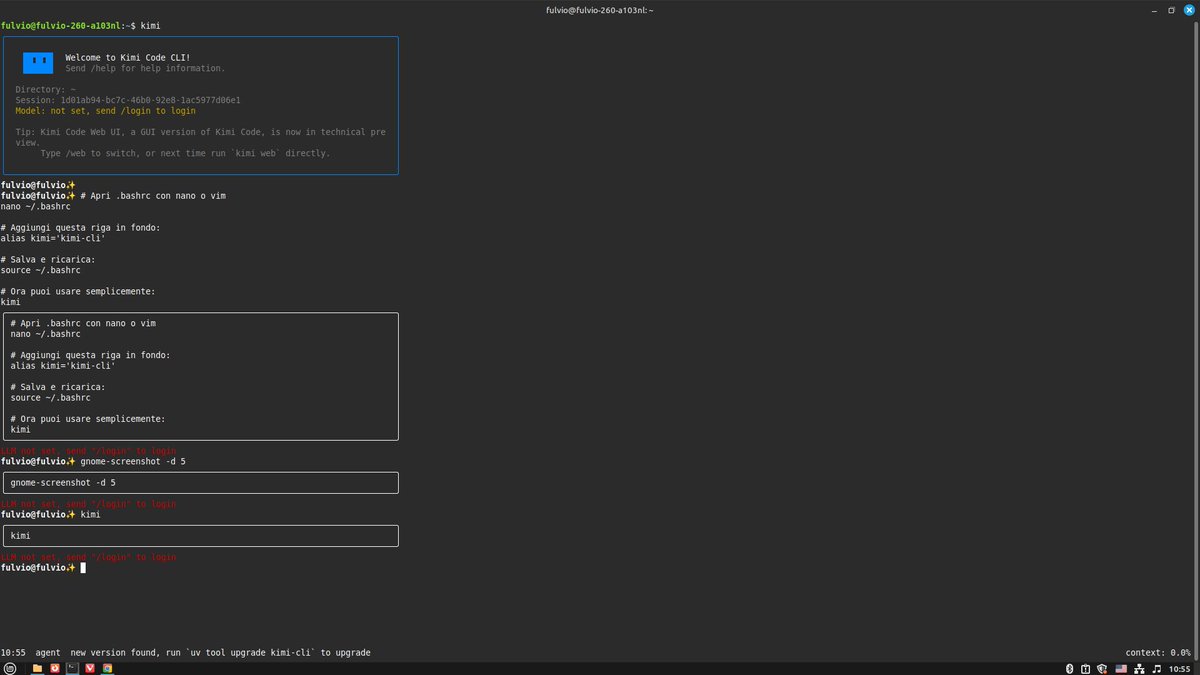The image size is (1200, 675).
Task: Click the Tip about Kimi Code Web UI
Action: (x=200, y=137)
